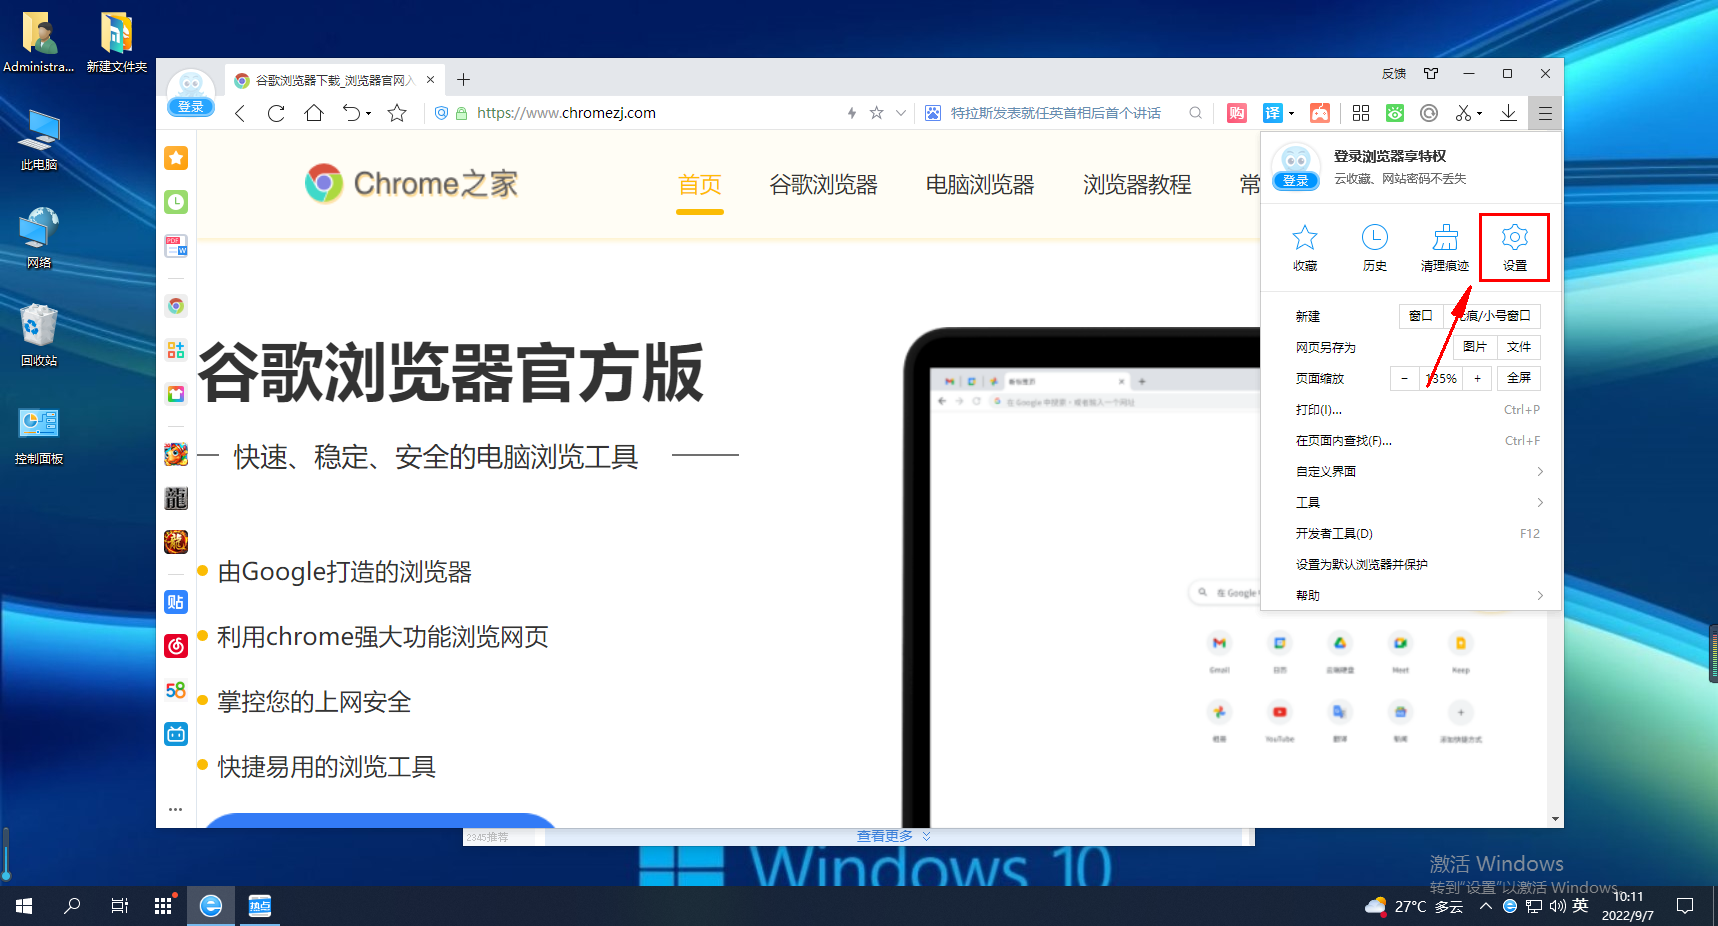This screenshot has width=1718, height=926.
Task: Increase page zoom with plus button
Action: click(x=1477, y=378)
